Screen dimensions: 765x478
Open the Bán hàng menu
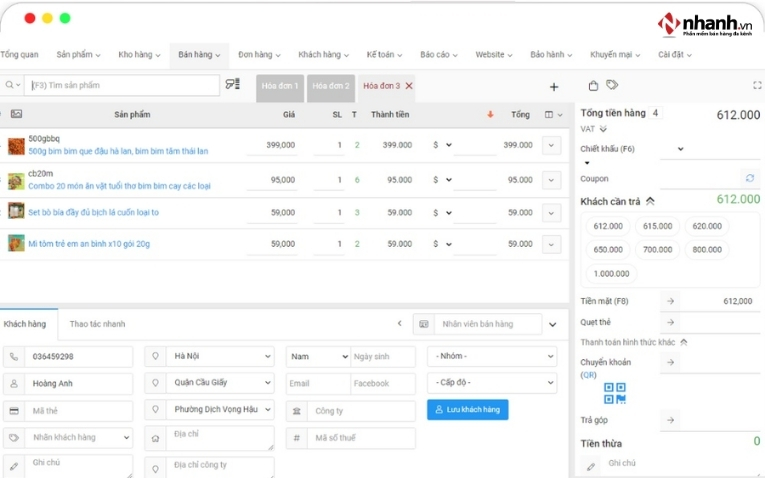pos(199,55)
